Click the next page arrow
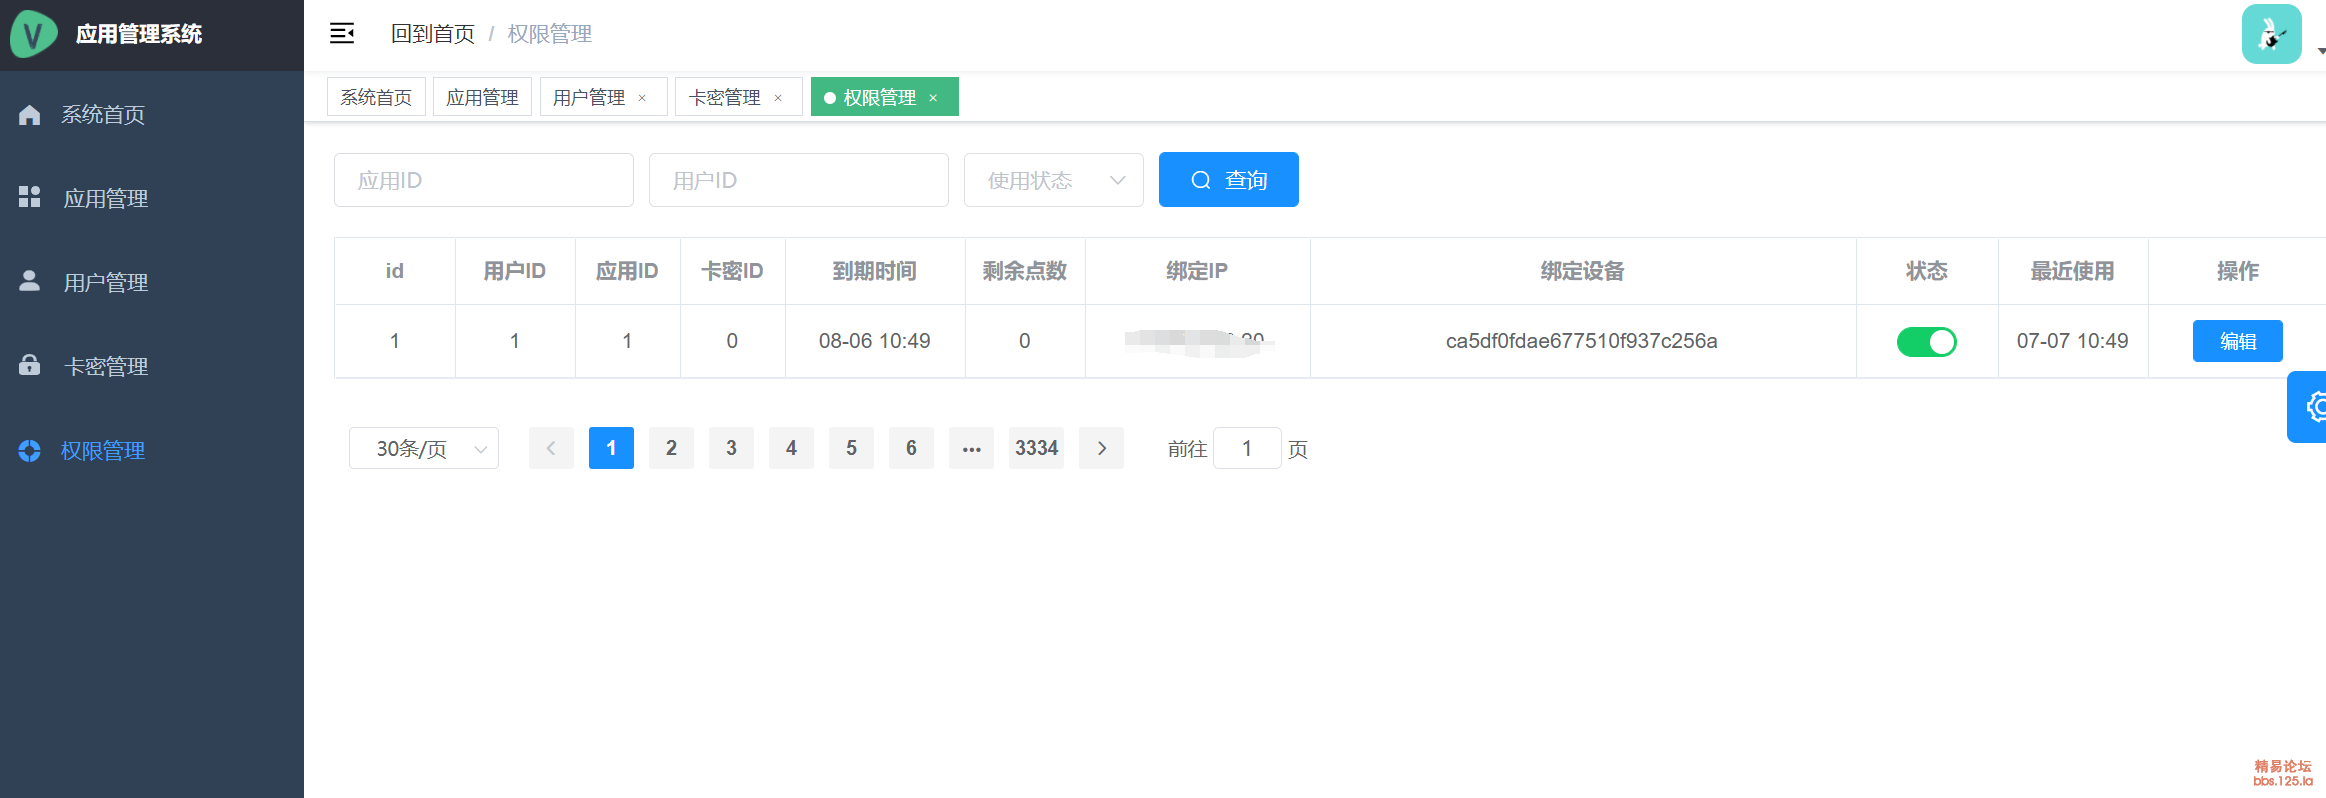Image resolution: width=2326 pixels, height=798 pixels. [1101, 449]
